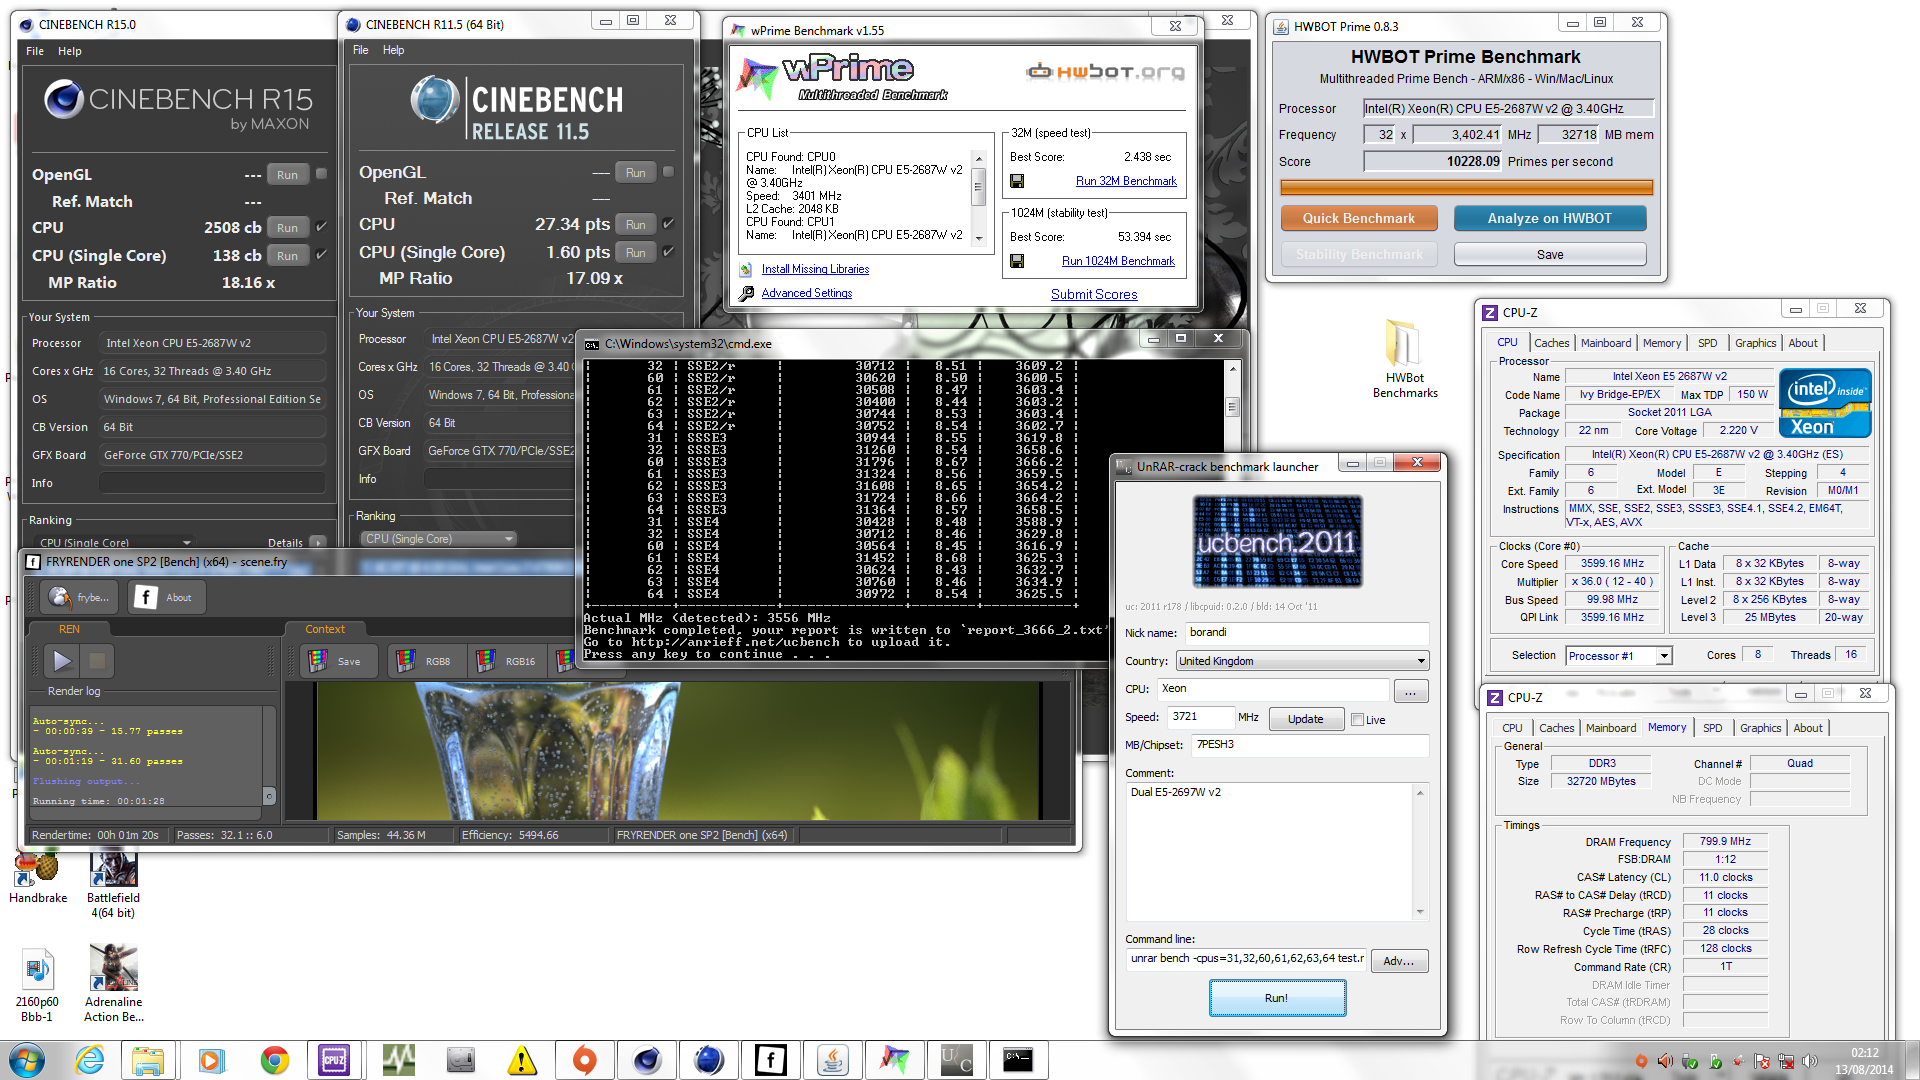Viewport: 1920px width, 1080px height.
Task: Click Run 32M Benchmark link in wPrime
Action: click(x=1126, y=181)
